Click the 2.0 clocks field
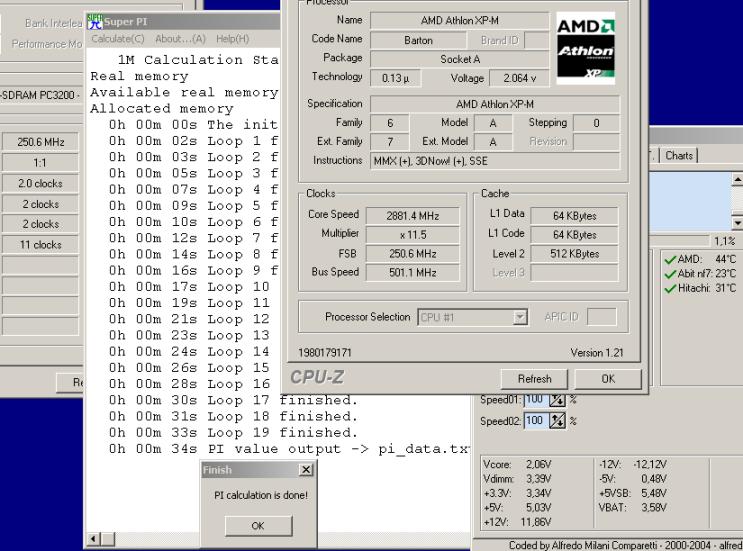Image resolution: width=743 pixels, height=551 pixels. click(41, 183)
